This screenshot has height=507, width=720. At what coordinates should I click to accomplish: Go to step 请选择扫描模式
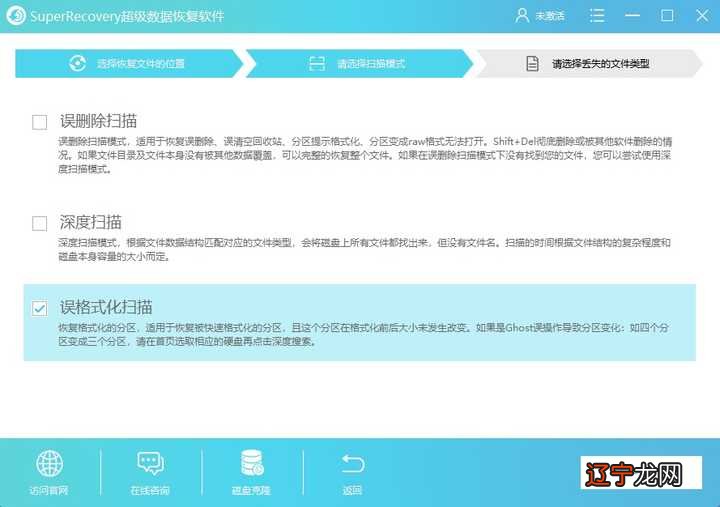(x=359, y=63)
